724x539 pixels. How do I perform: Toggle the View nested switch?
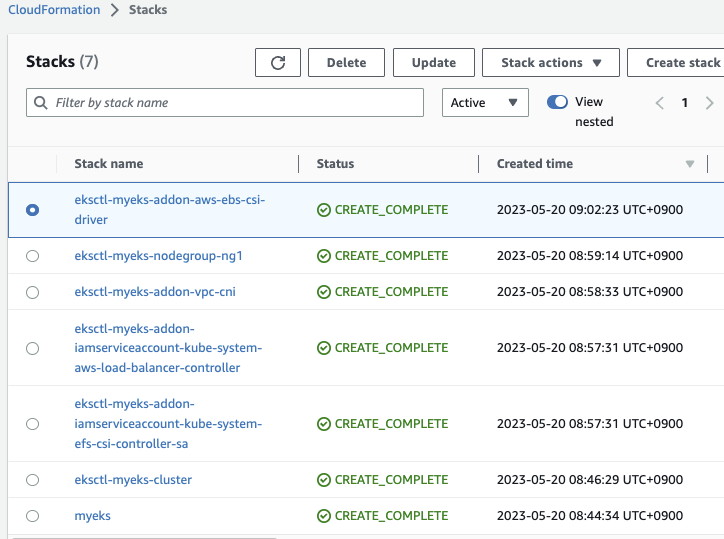tap(557, 102)
